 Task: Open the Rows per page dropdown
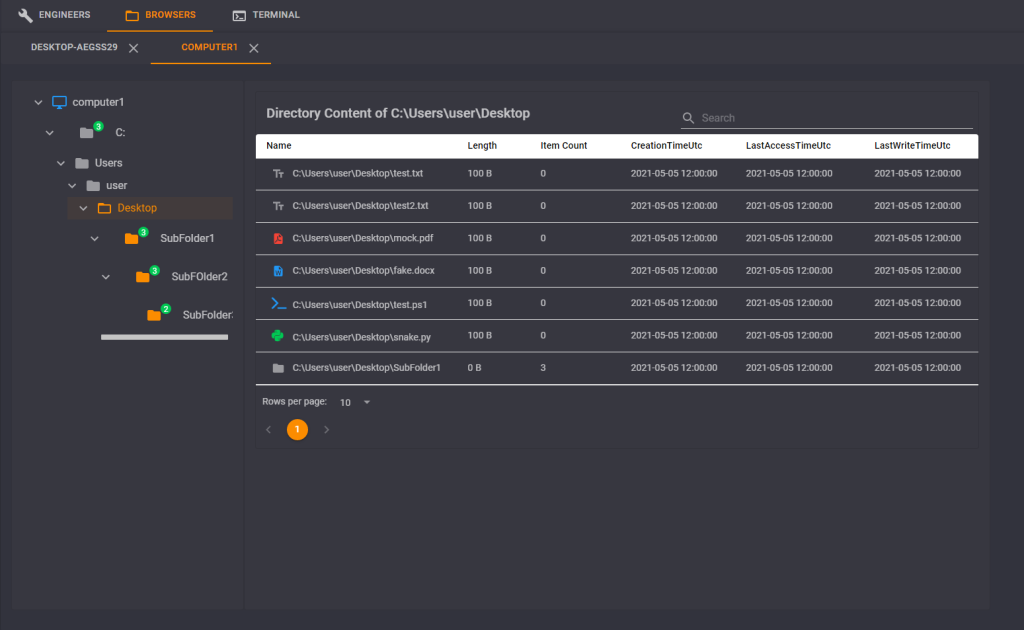355,402
